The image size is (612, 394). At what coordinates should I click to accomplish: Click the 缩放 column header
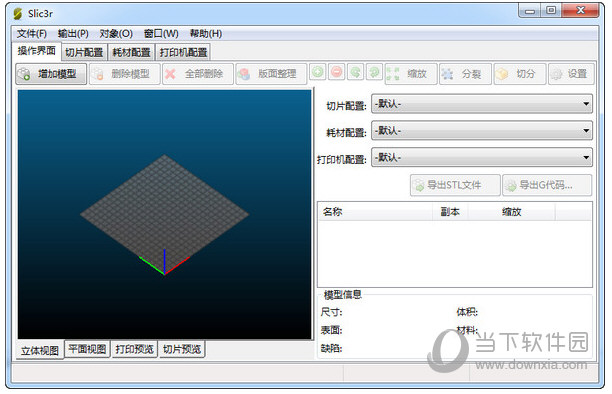point(512,212)
